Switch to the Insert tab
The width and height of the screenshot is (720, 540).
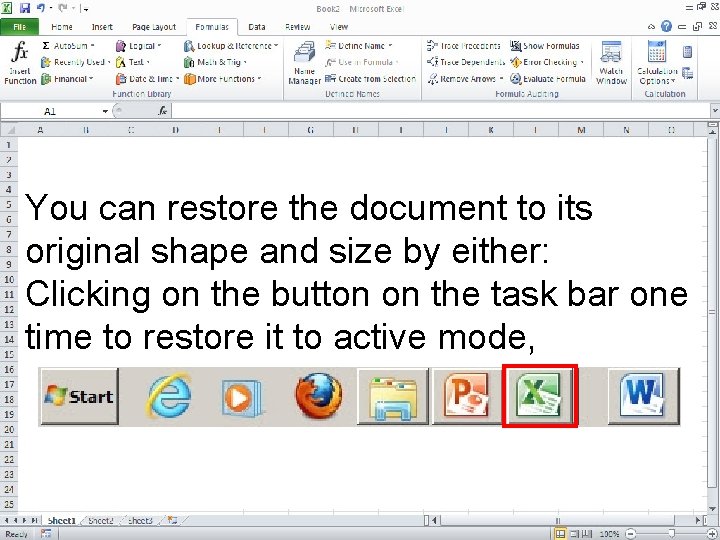pyautogui.click(x=102, y=27)
